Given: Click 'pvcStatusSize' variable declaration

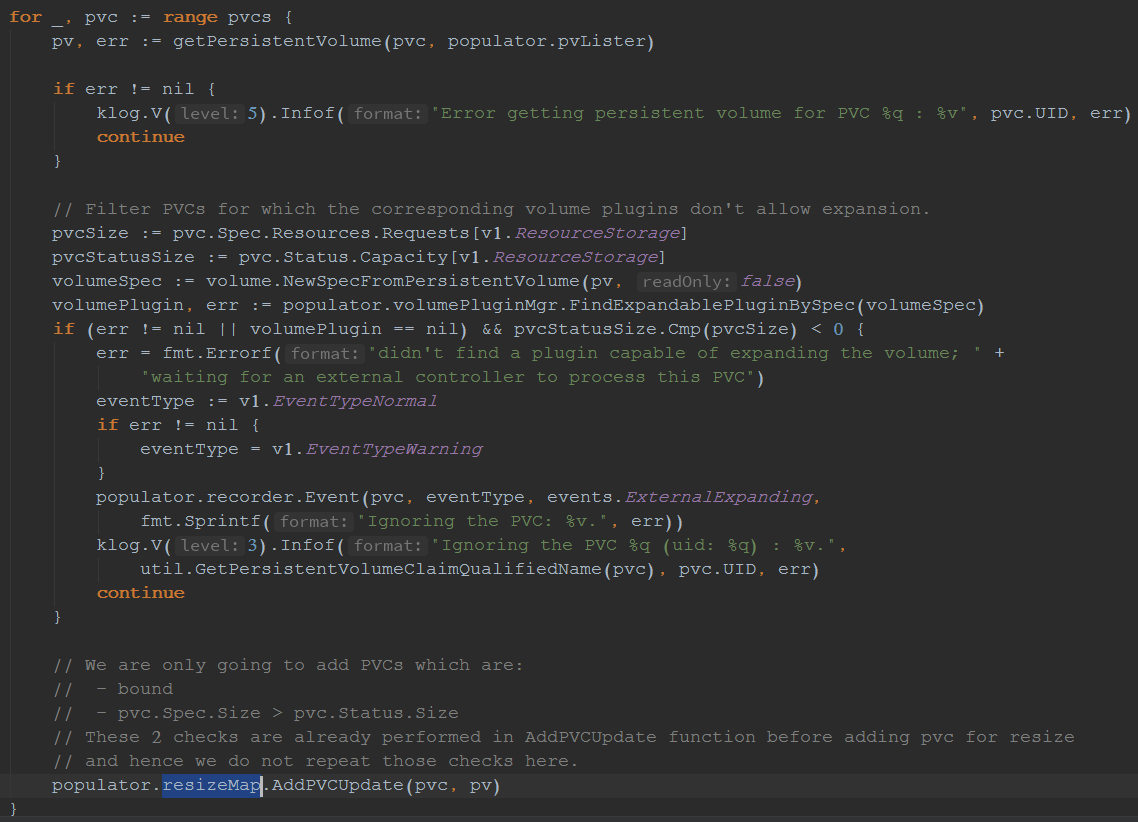Looking at the screenshot, I should [123, 257].
